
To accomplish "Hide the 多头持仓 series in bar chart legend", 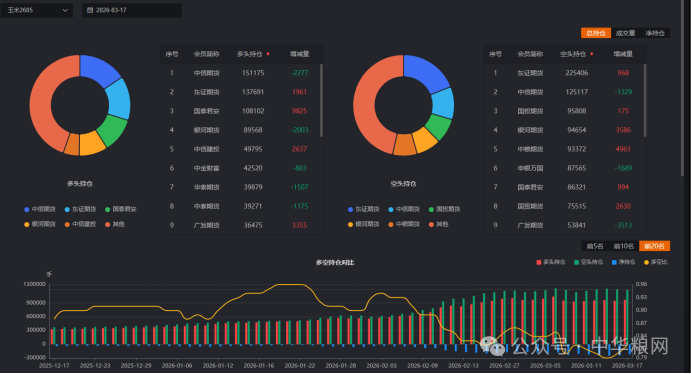I will tap(551, 262).
